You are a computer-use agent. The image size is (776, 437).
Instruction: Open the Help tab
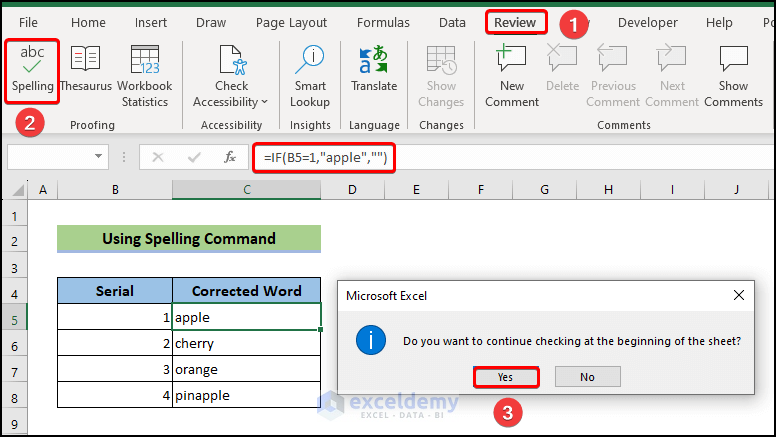(719, 23)
